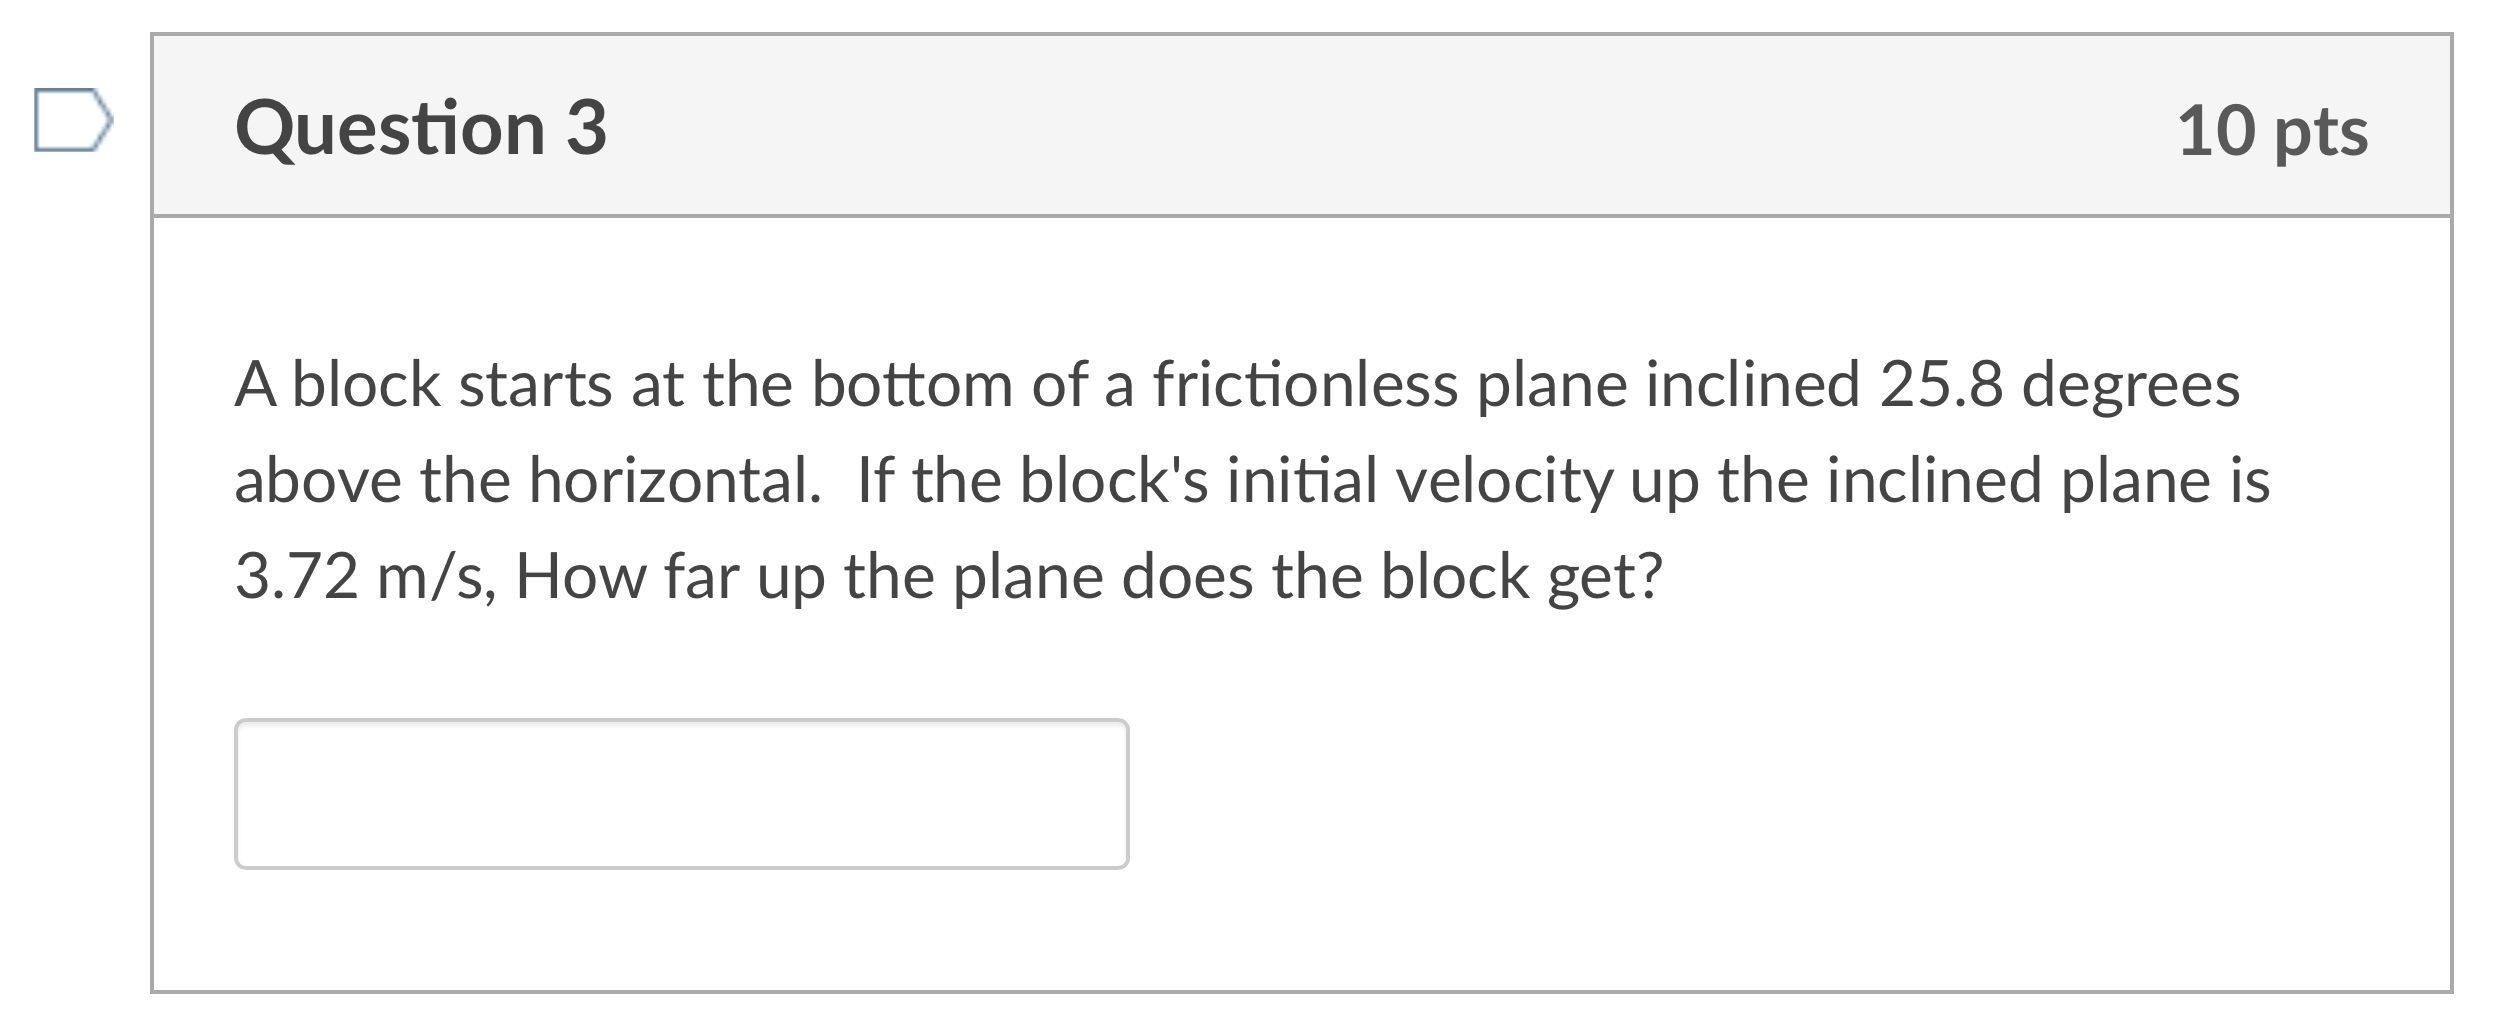The height and width of the screenshot is (1036, 2508).
Task: Click the word frictionless in the prompt
Action: tap(1305, 385)
